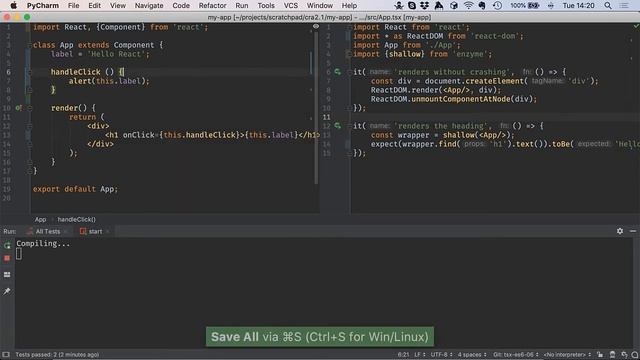Open UTF-8 encoding dropdown

[x=442, y=355]
